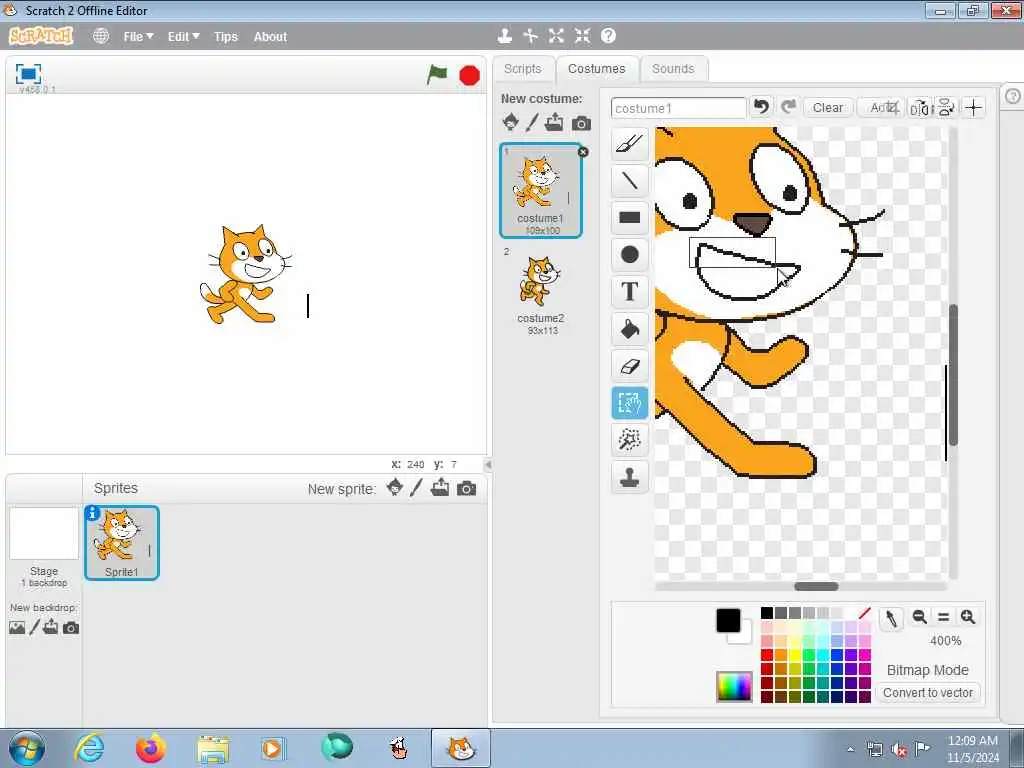1024x768 pixels.
Task: Open Sprite1 info with the i badge
Action: pyautogui.click(x=93, y=513)
